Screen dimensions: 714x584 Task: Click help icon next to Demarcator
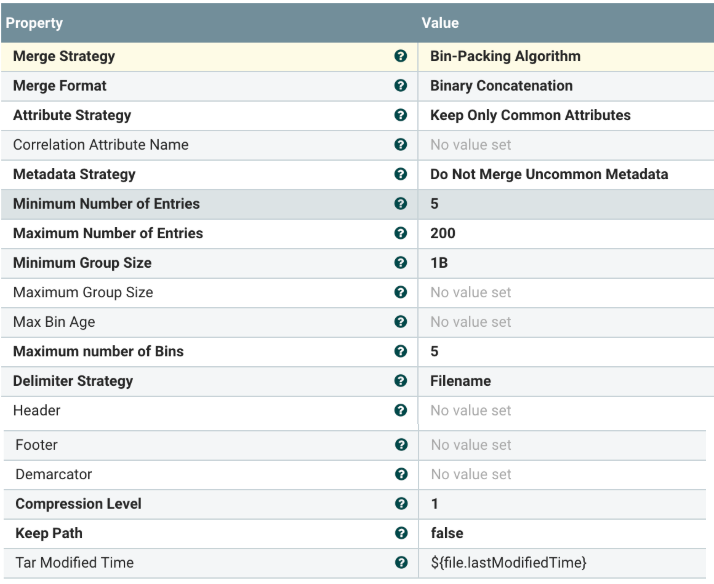coord(400,475)
